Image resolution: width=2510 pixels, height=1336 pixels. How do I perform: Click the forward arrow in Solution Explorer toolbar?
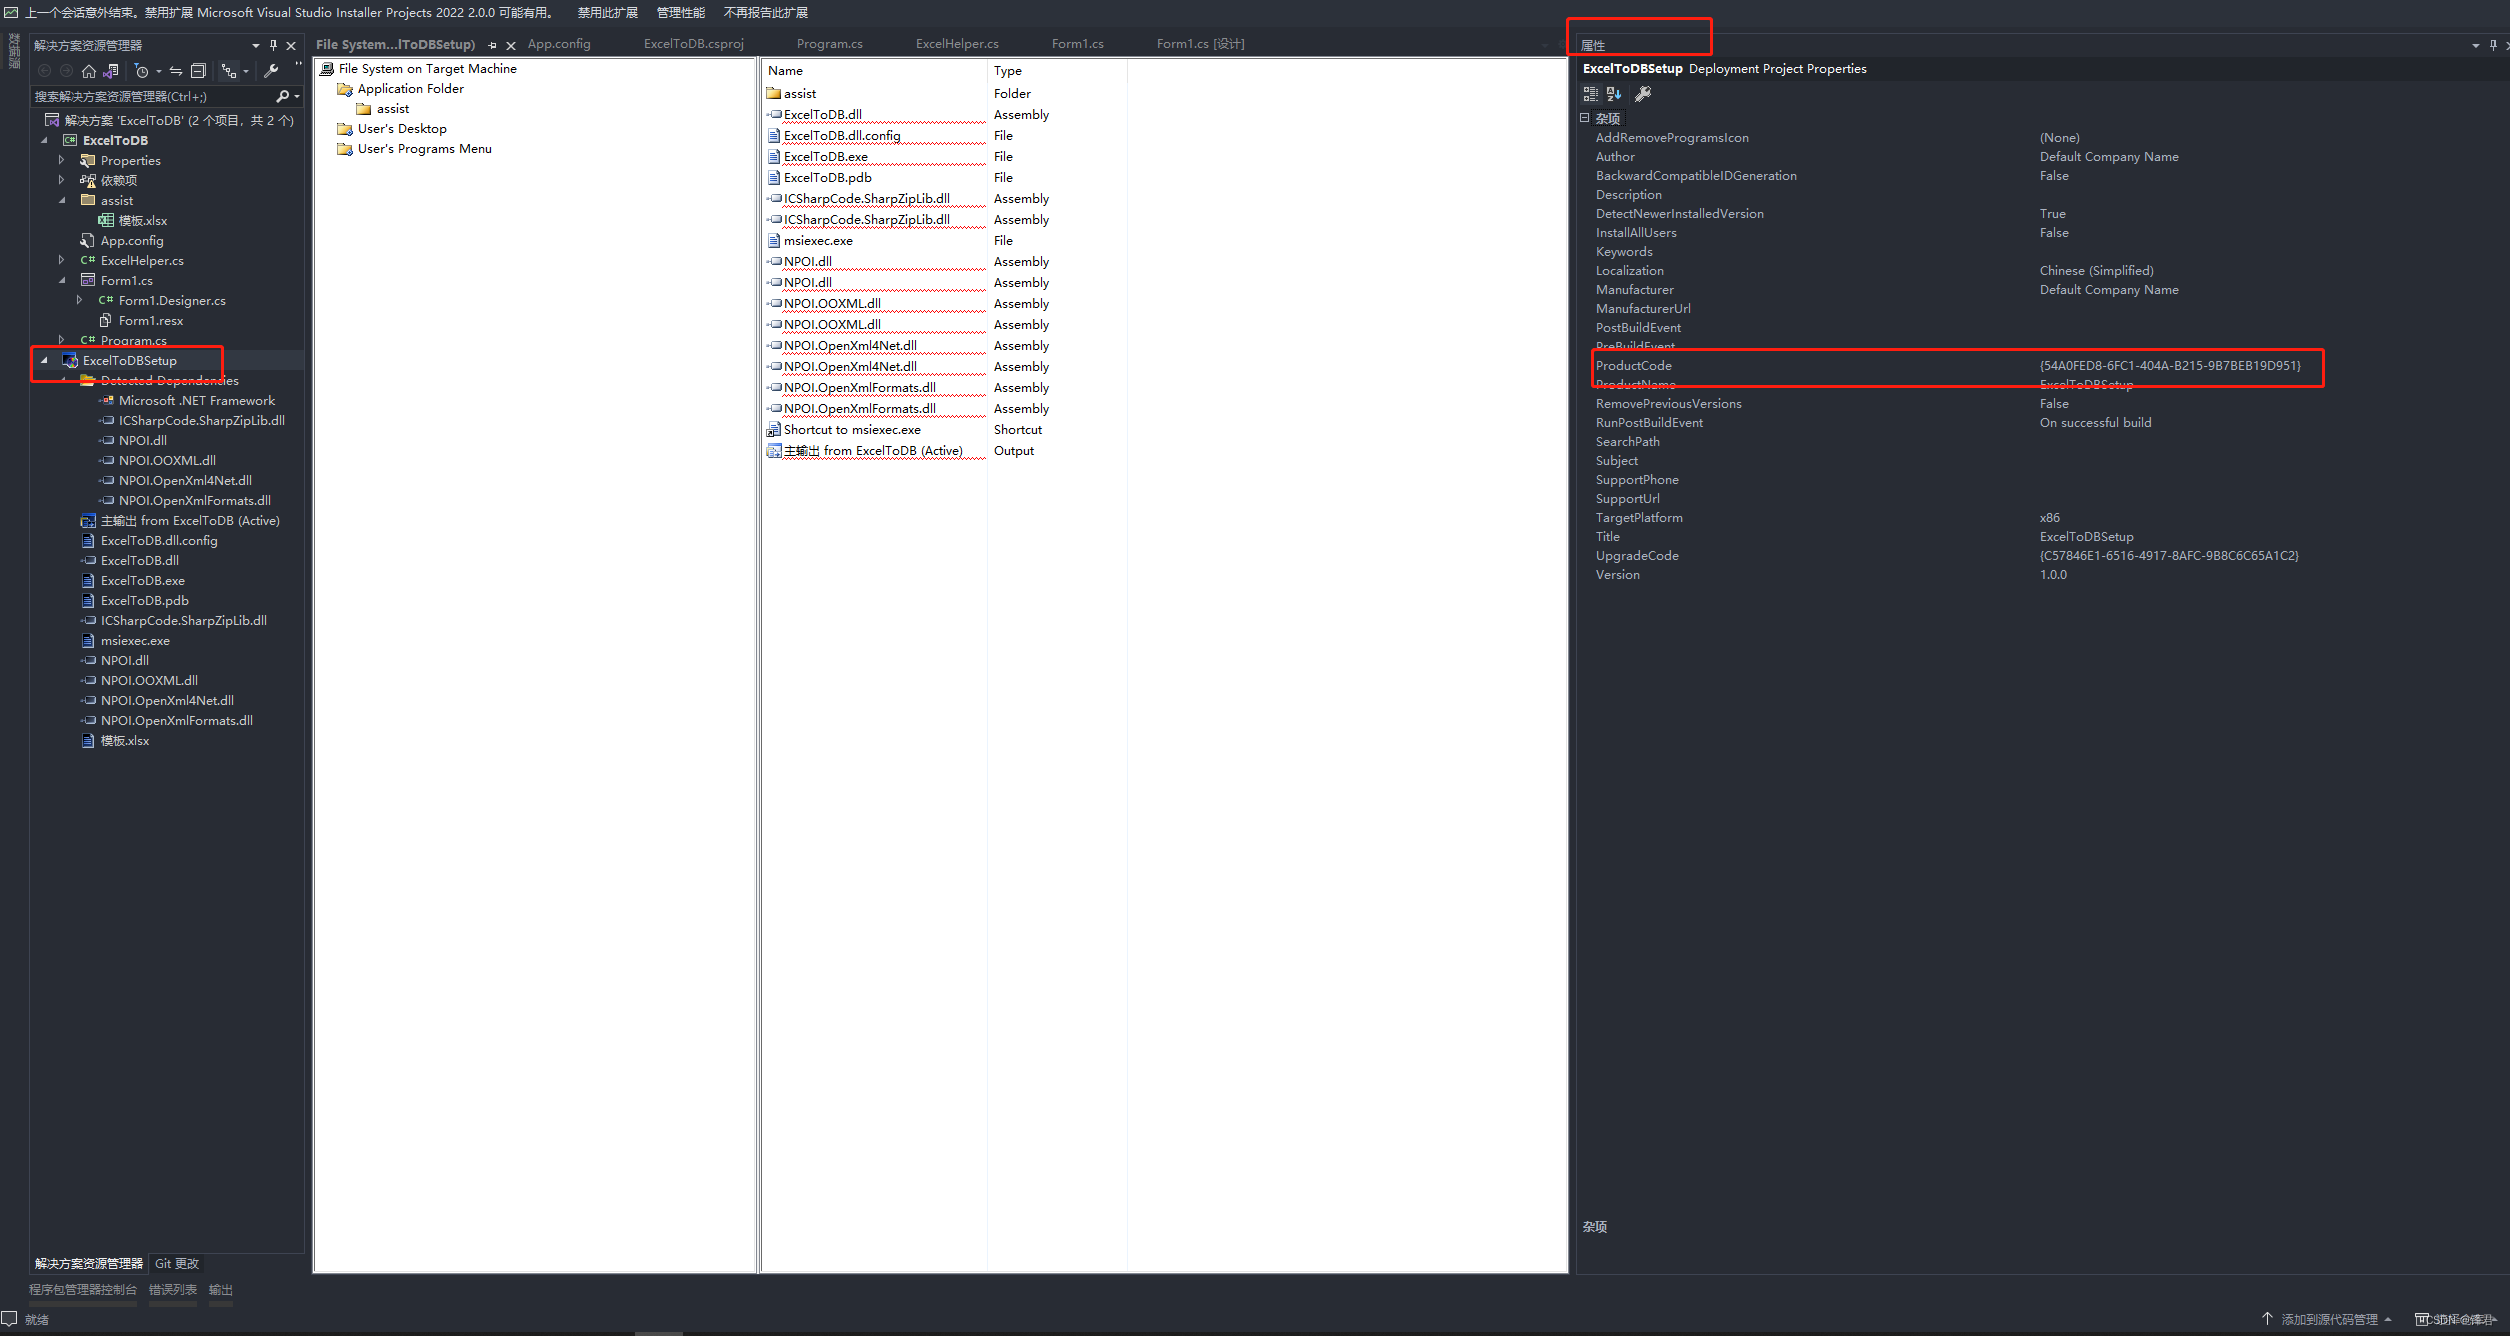(66, 71)
